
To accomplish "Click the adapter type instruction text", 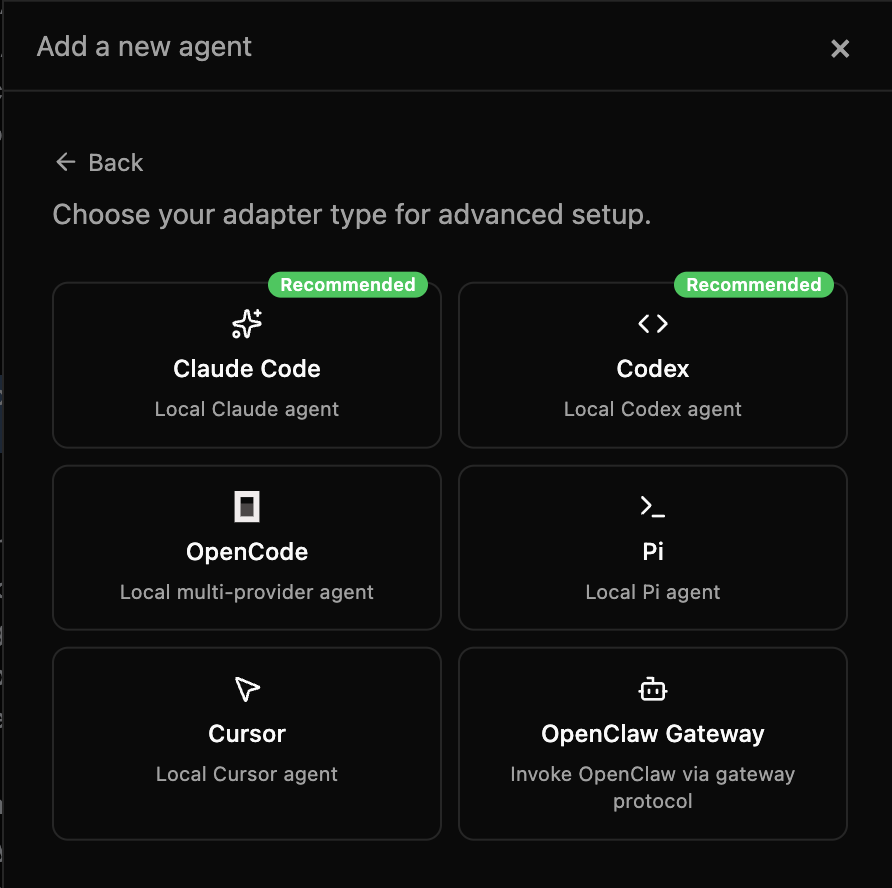I will click(351, 214).
